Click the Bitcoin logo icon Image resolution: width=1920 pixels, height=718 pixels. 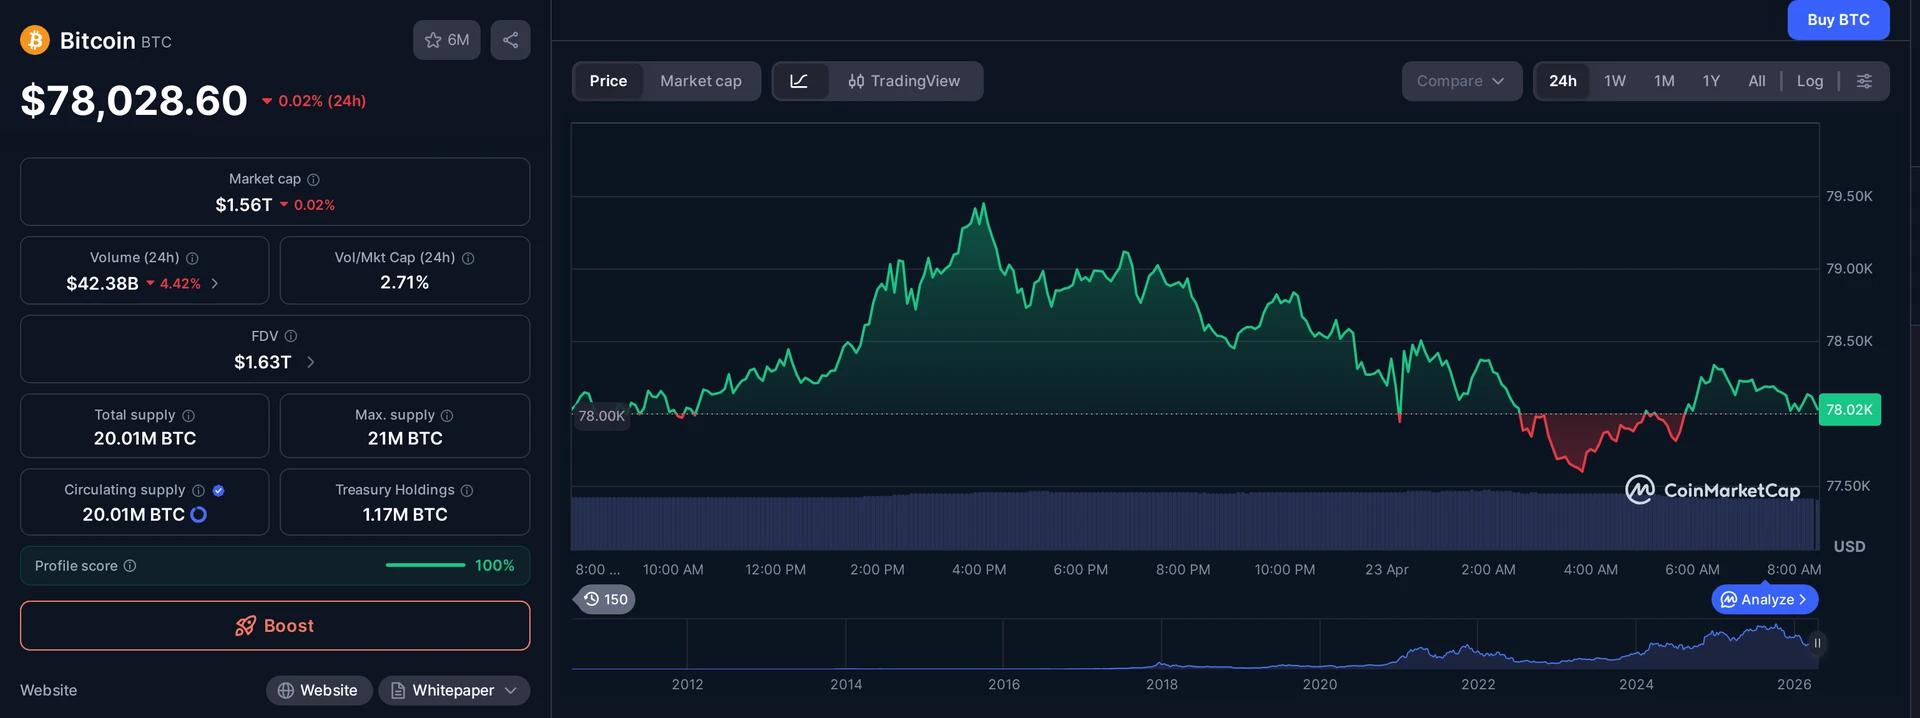coord(35,40)
